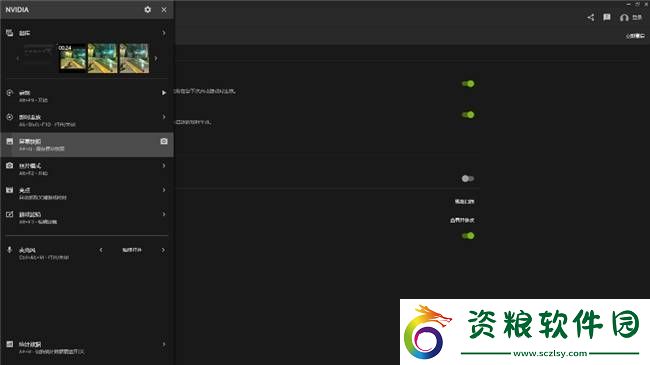Image resolution: width=650 pixels, height=365 pixels.
Task: Click the Gallery icon in the NVIDIA panel
Action: click(10, 33)
